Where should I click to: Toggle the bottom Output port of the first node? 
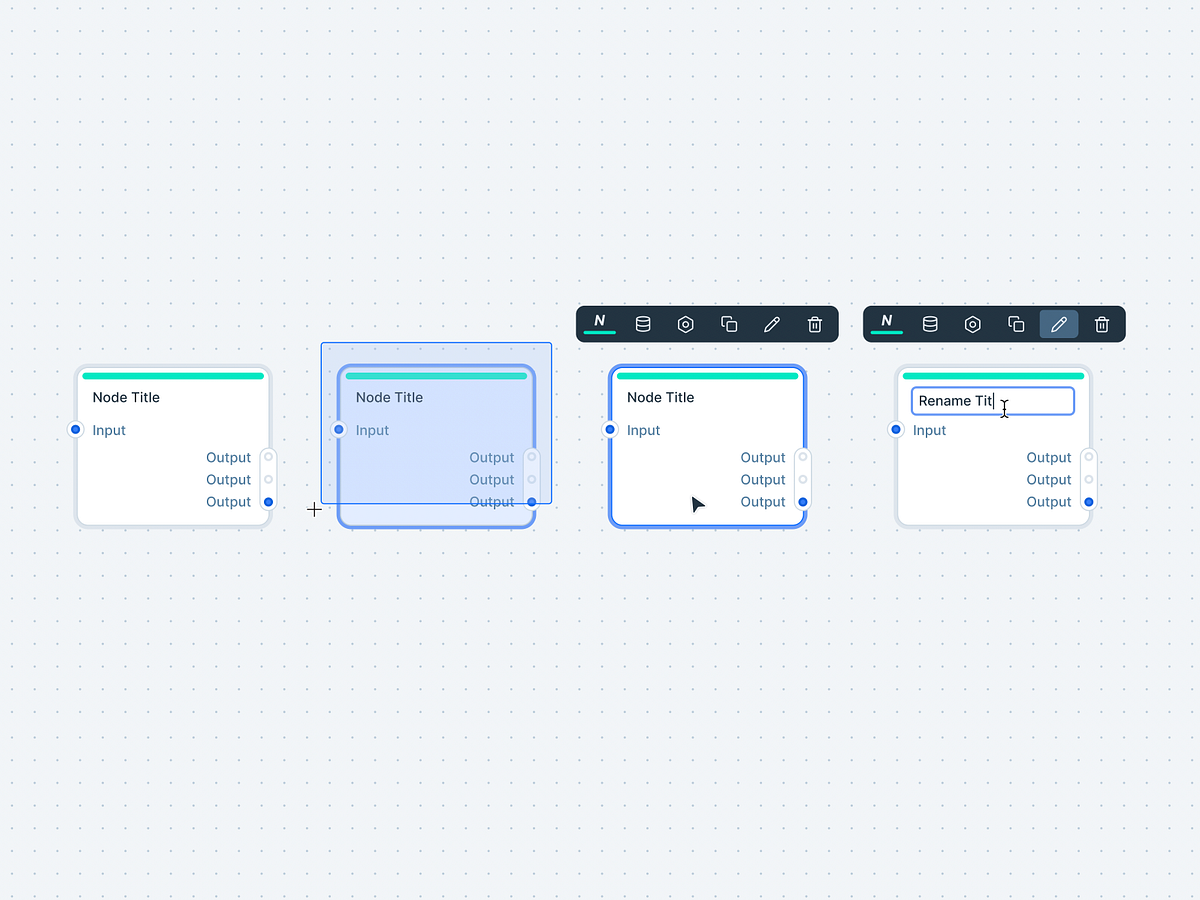(268, 502)
